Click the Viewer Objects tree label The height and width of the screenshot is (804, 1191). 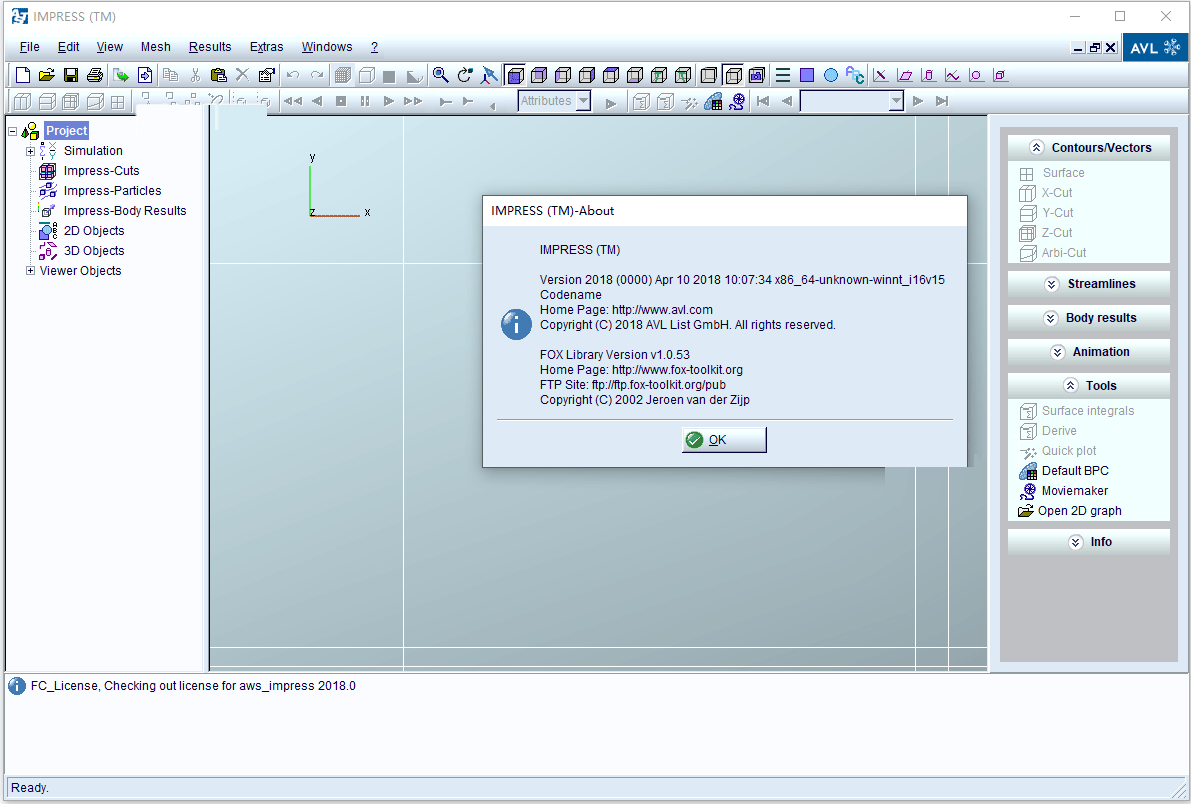tap(81, 271)
